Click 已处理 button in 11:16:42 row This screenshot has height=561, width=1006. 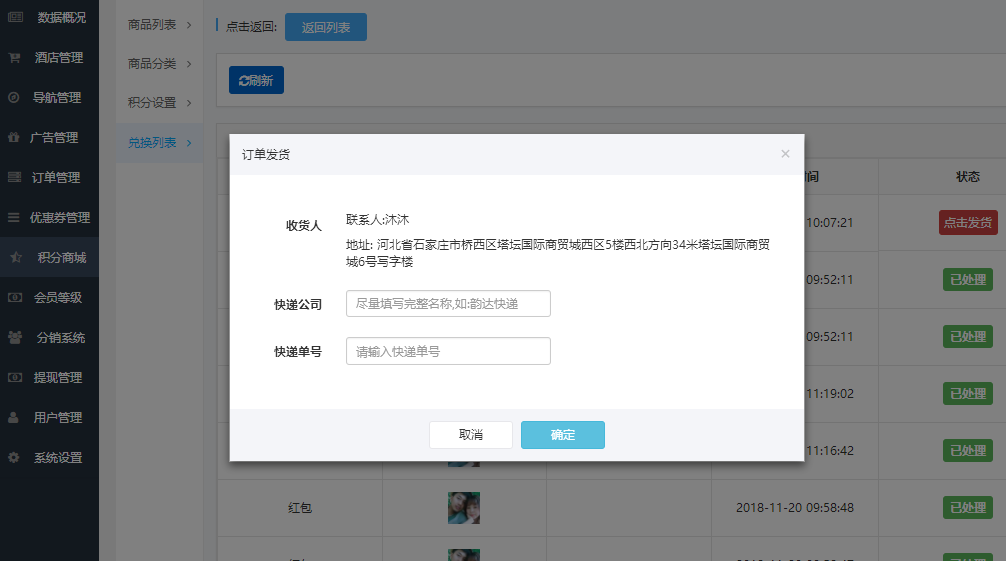968,451
